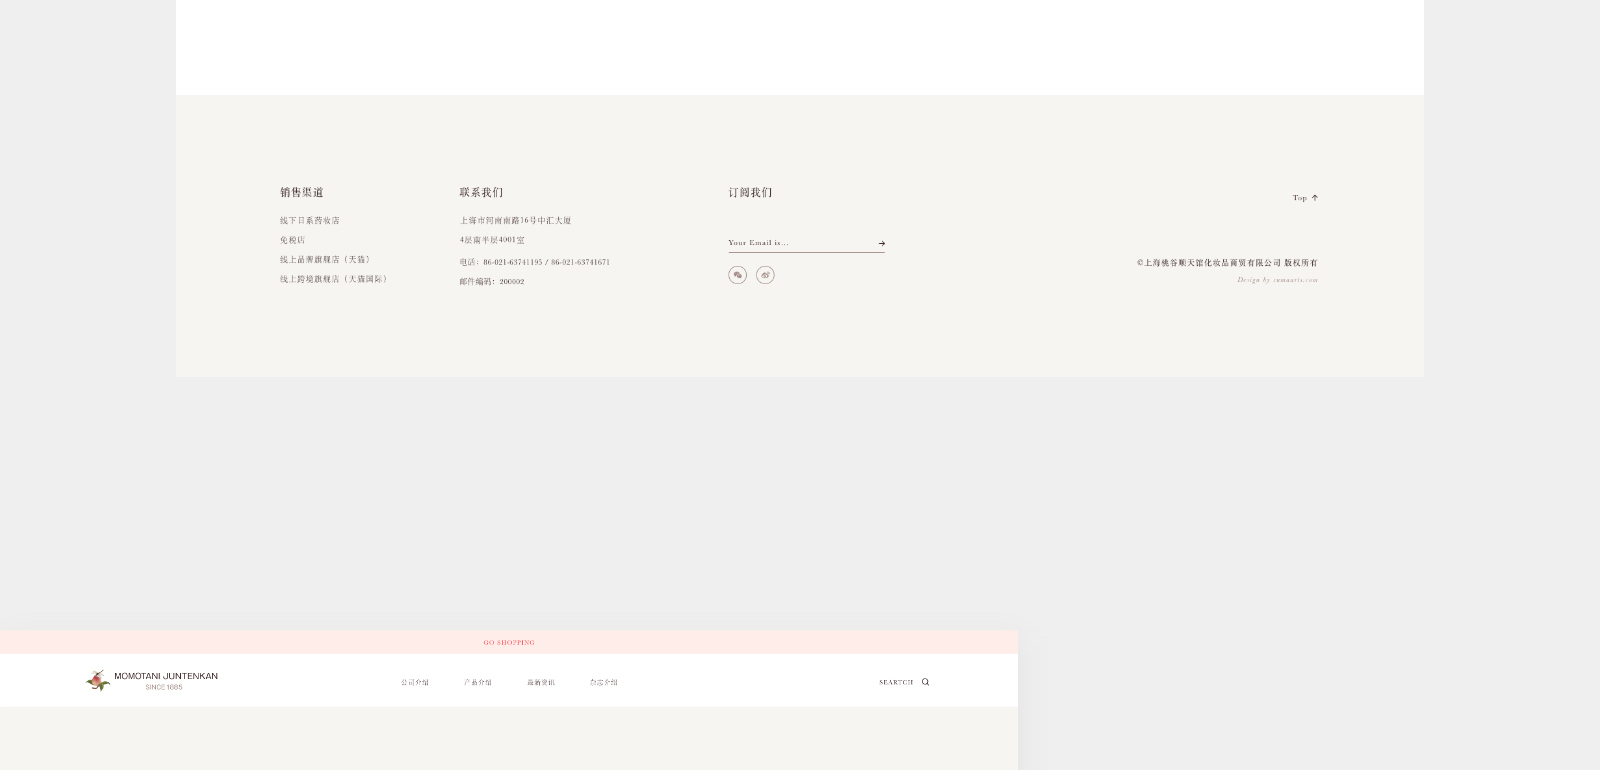Click the 'Design by' credit link
Viewport: 1600px width, 770px height.
point(1277,280)
